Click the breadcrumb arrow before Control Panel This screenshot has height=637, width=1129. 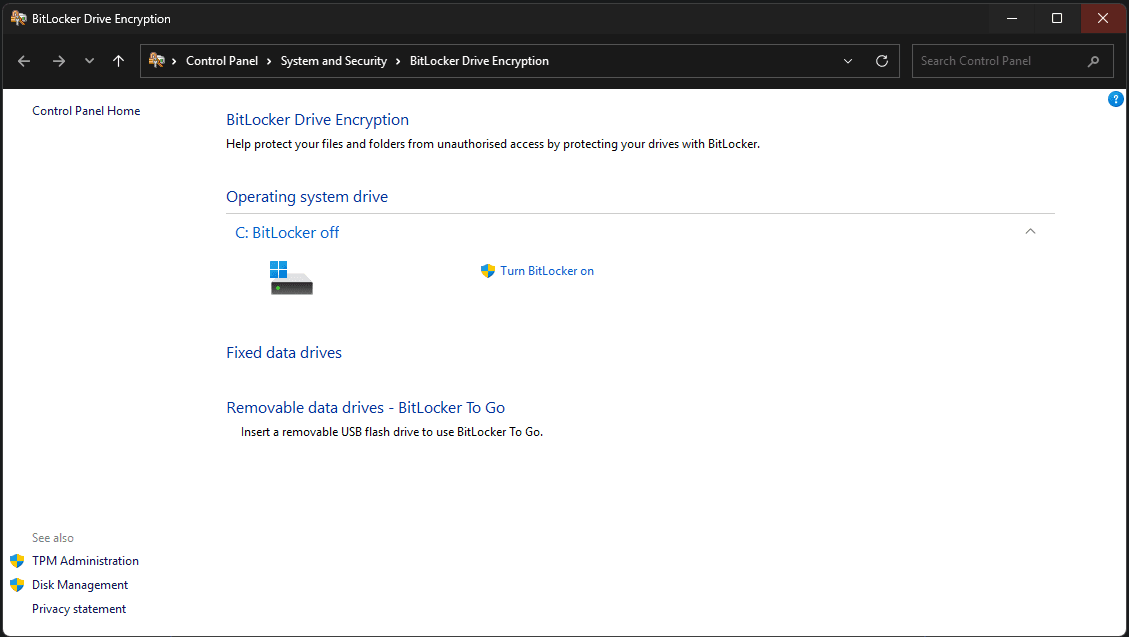click(174, 61)
